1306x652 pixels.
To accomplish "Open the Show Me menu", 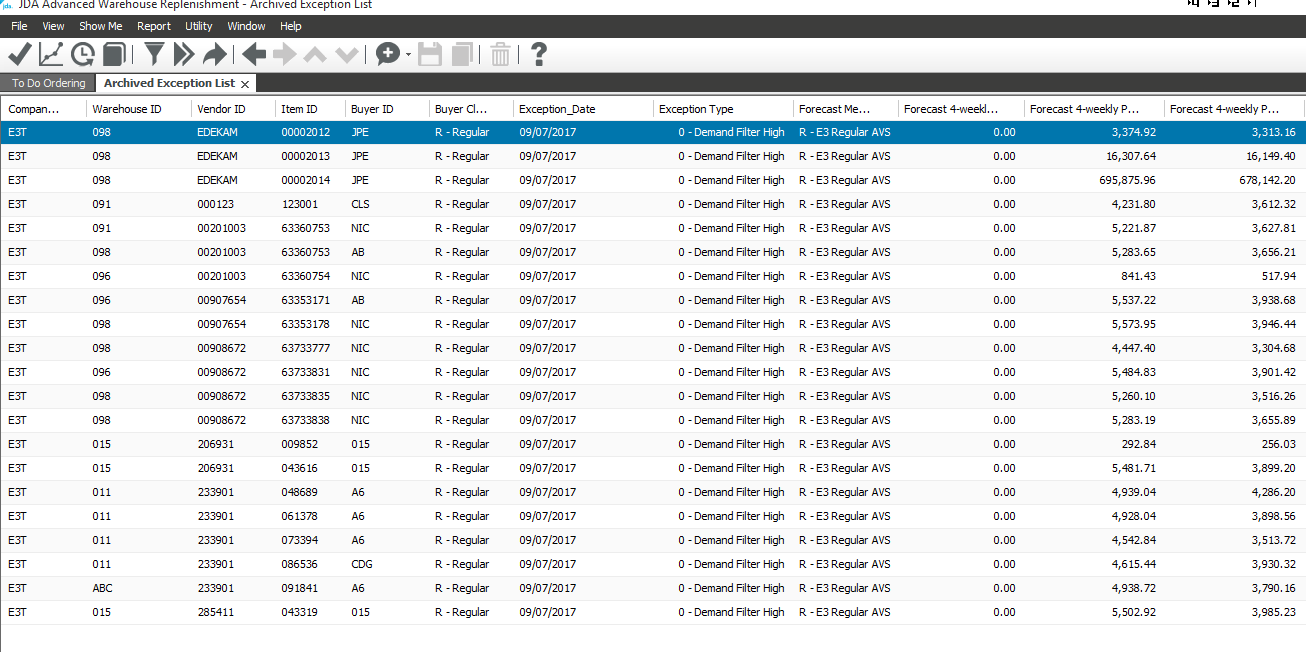I will click(100, 26).
